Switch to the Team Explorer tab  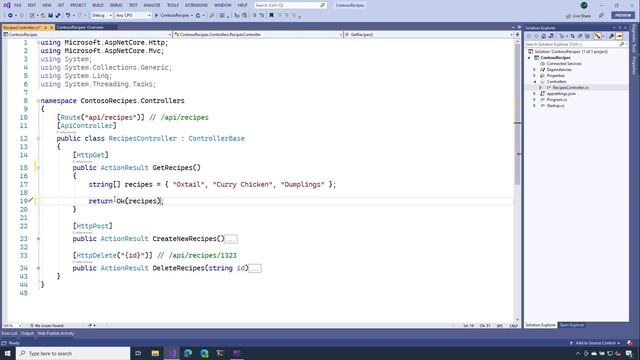(x=572, y=325)
